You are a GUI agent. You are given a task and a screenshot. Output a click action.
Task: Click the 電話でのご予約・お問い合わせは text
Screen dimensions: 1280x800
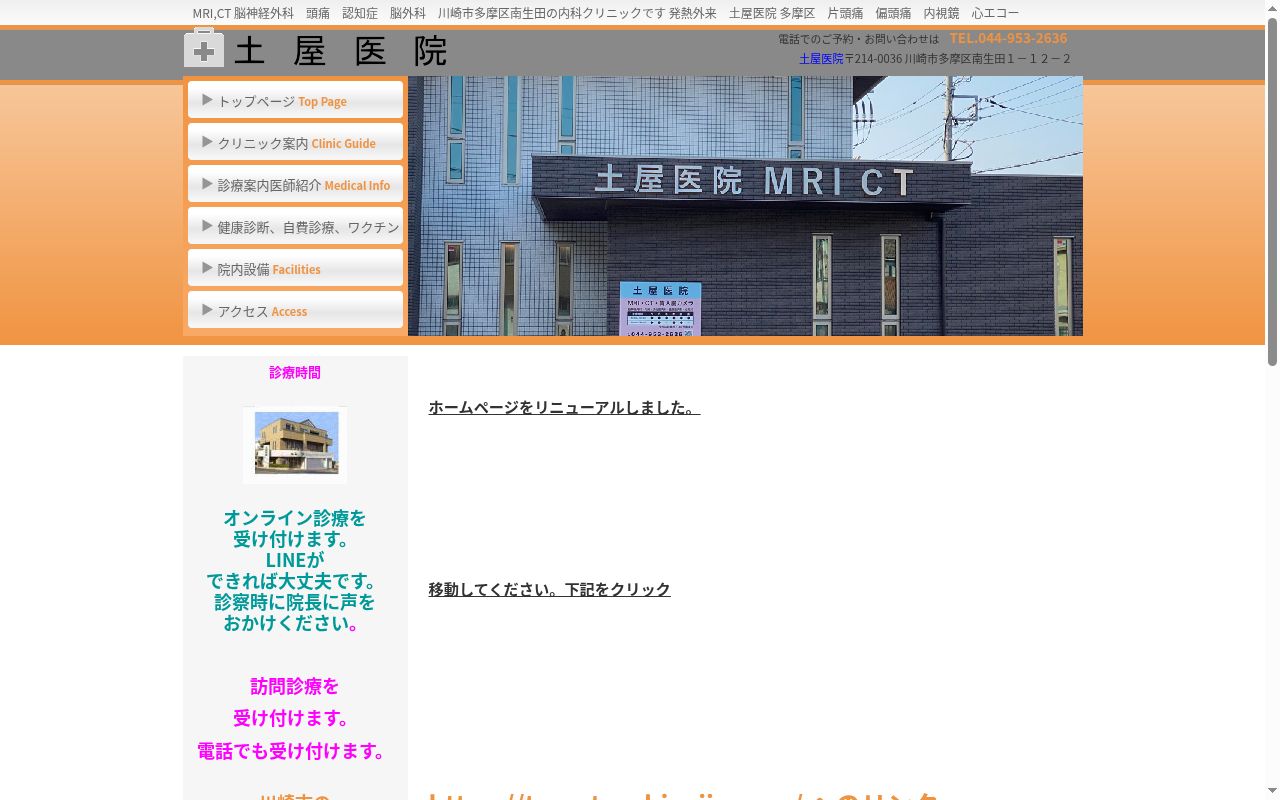click(x=858, y=39)
